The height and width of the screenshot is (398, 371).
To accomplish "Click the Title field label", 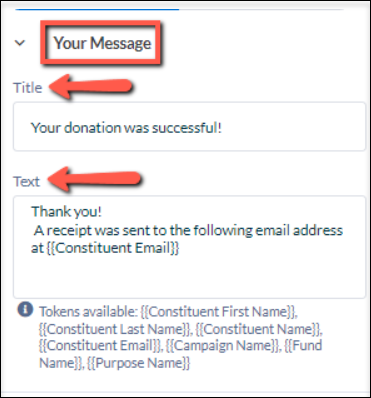I will pyautogui.click(x=28, y=88).
